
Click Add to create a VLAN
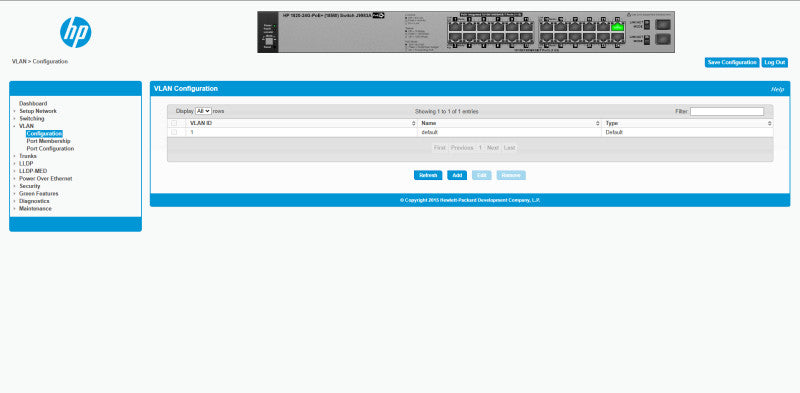pos(457,175)
